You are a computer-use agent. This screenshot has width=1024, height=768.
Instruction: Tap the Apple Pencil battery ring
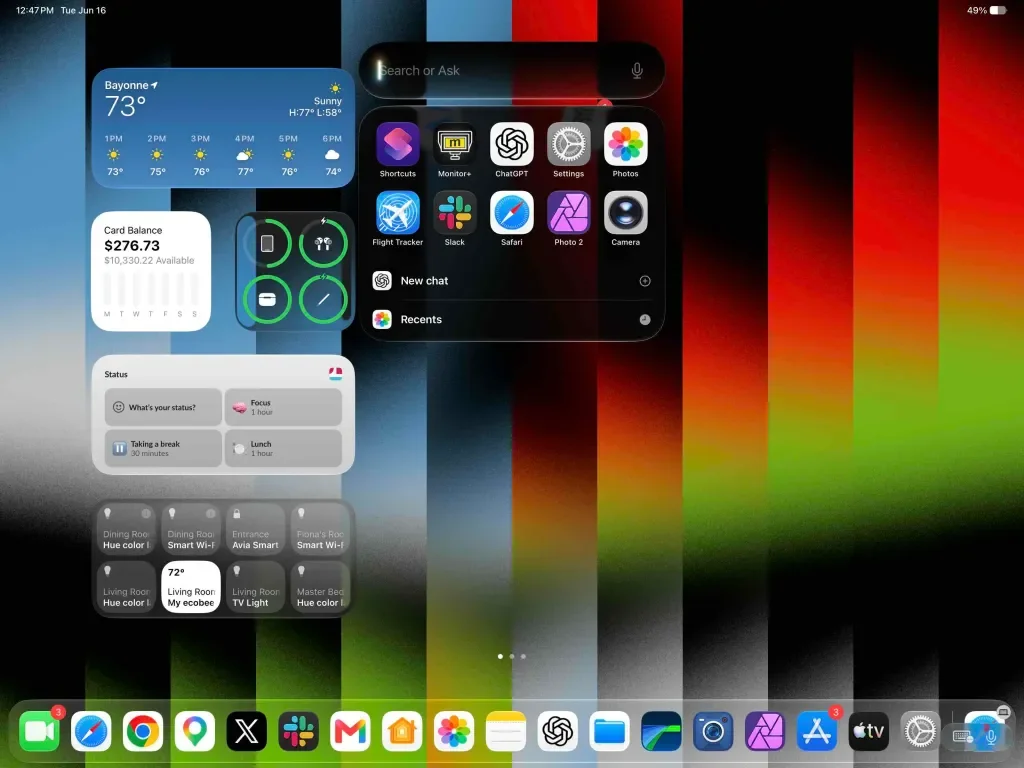click(323, 299)
